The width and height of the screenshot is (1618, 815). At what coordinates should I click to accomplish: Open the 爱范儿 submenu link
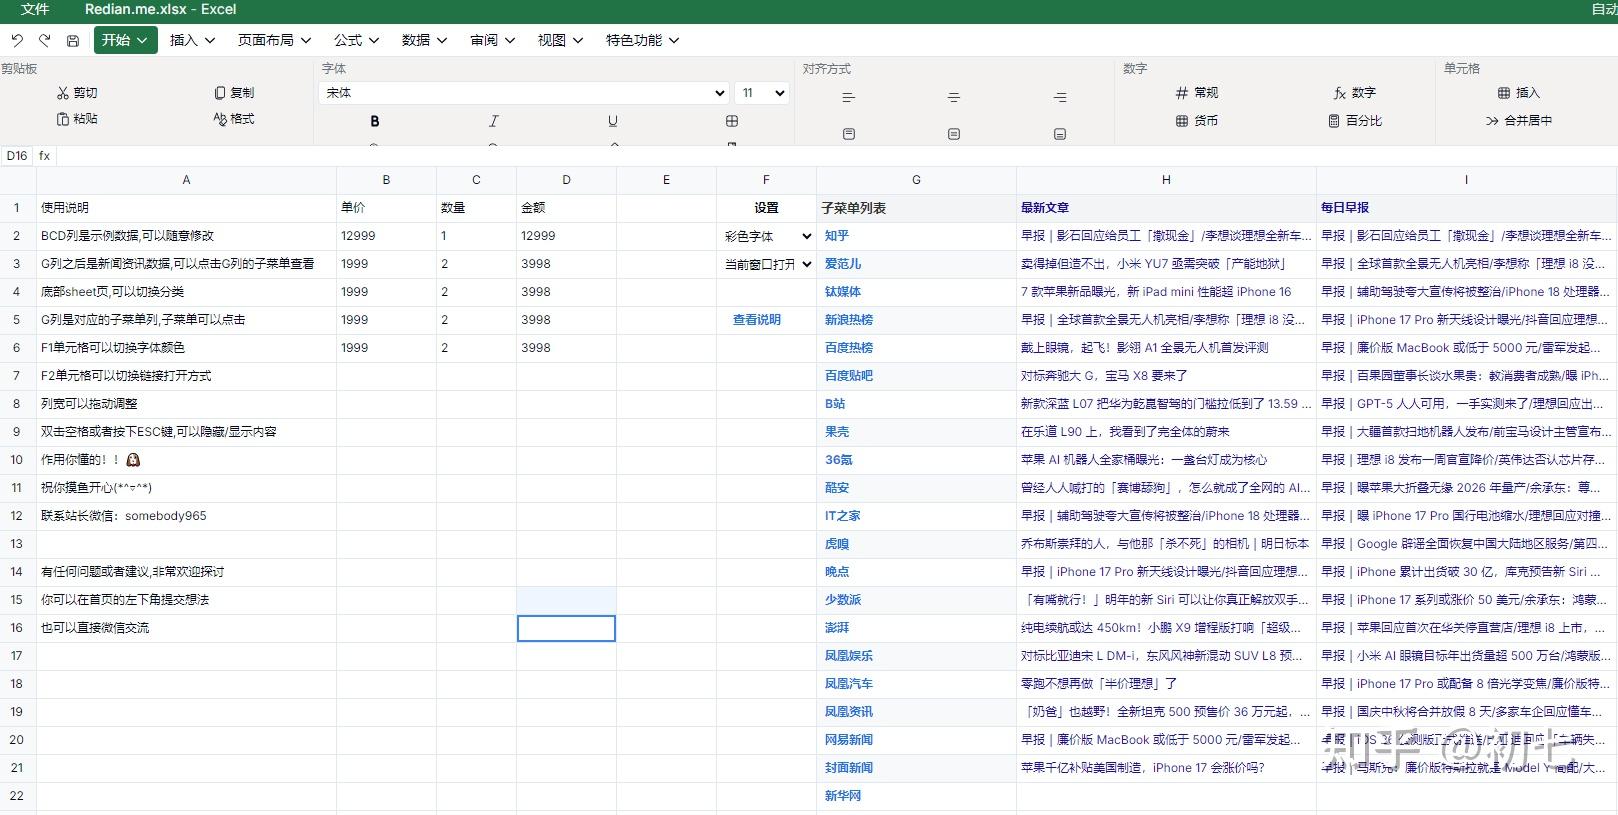click(843, 264)
